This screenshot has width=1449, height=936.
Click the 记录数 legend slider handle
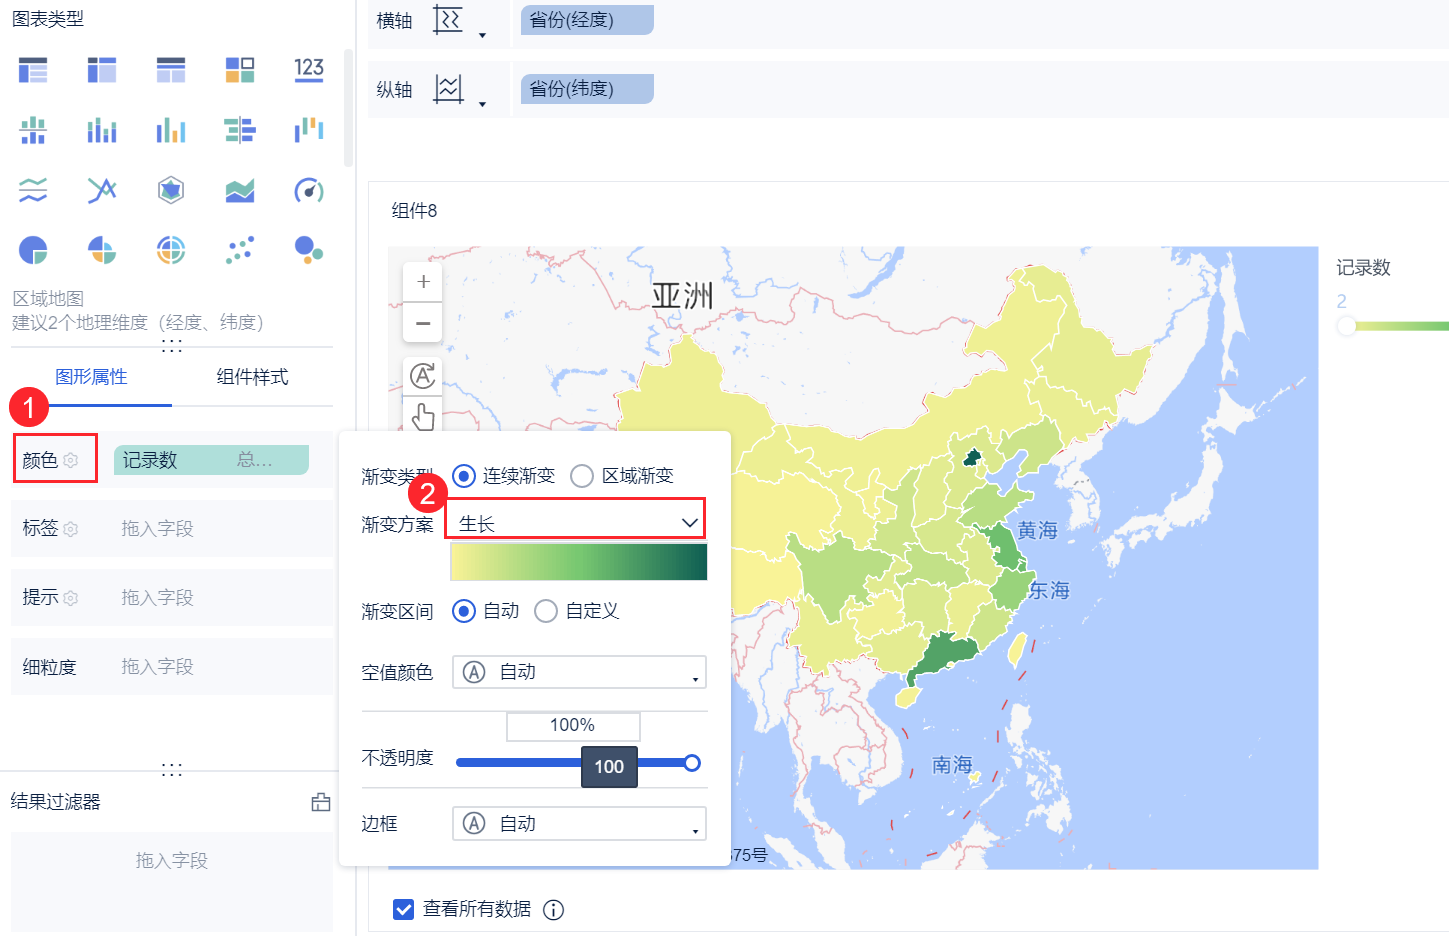point(1347,326)
